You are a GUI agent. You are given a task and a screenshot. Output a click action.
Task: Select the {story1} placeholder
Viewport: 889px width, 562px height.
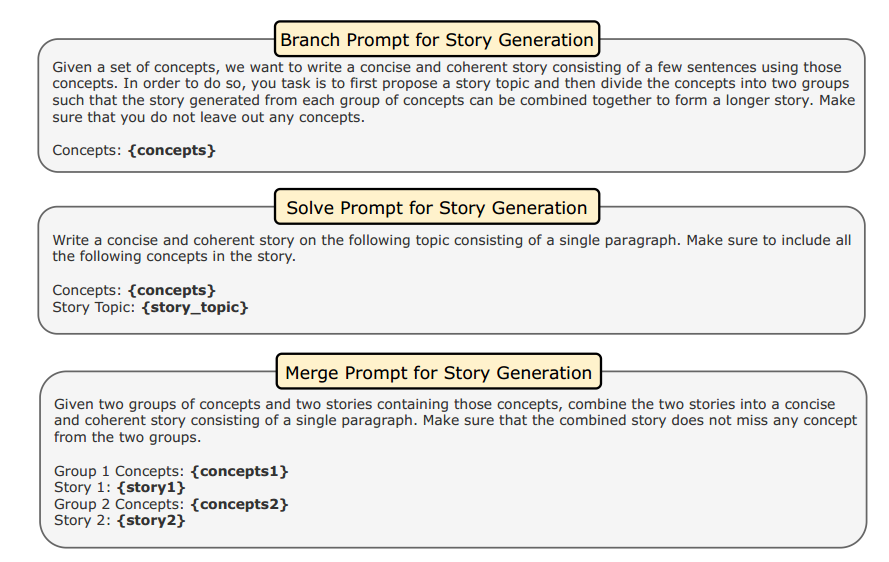pos(151,487)
